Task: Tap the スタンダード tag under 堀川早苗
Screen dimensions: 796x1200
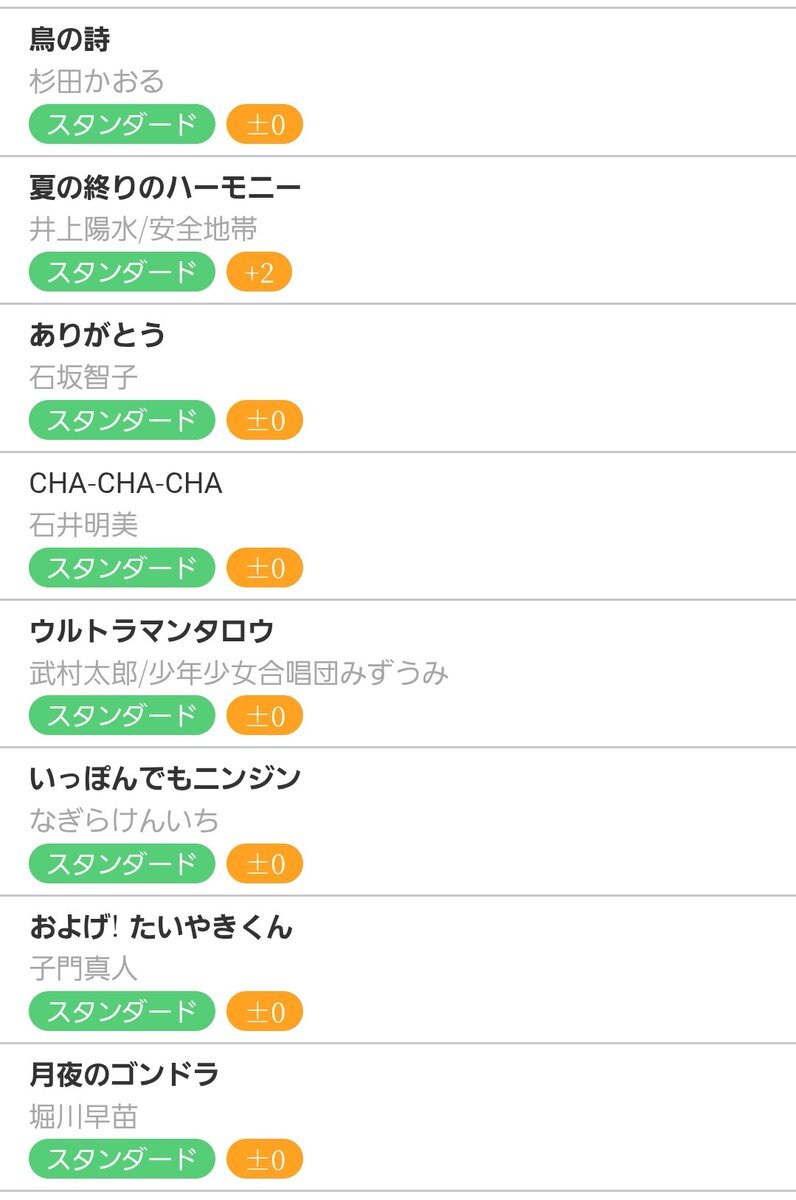Action: 122,1159
